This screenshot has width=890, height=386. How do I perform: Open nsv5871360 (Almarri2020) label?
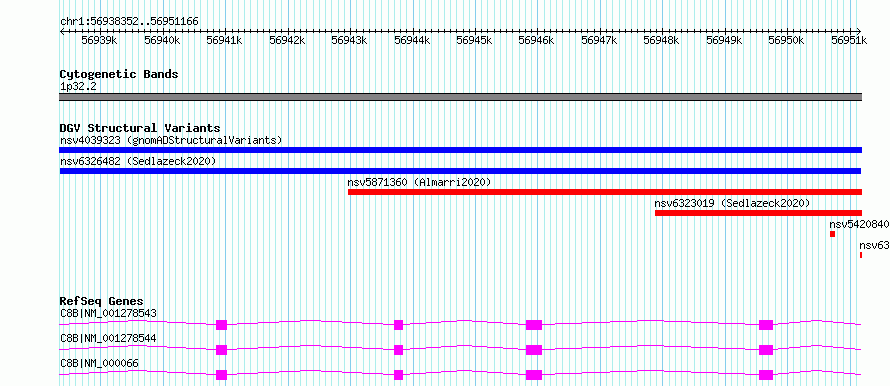tap(419, 182)
